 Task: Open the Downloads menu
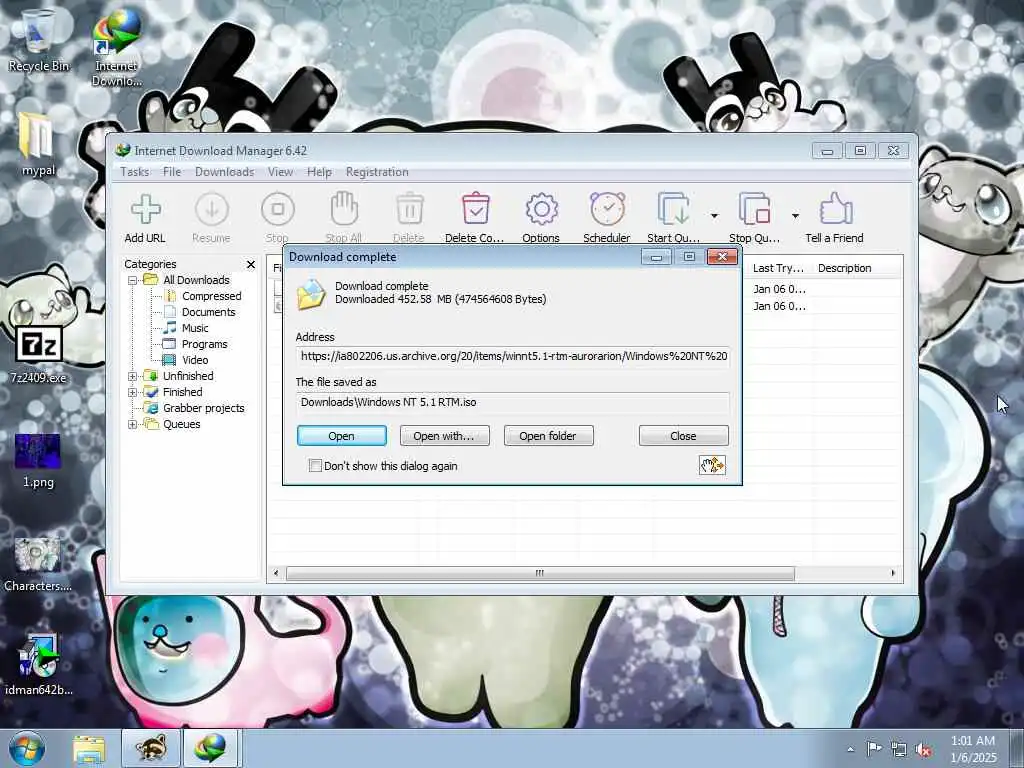point(224,172)
